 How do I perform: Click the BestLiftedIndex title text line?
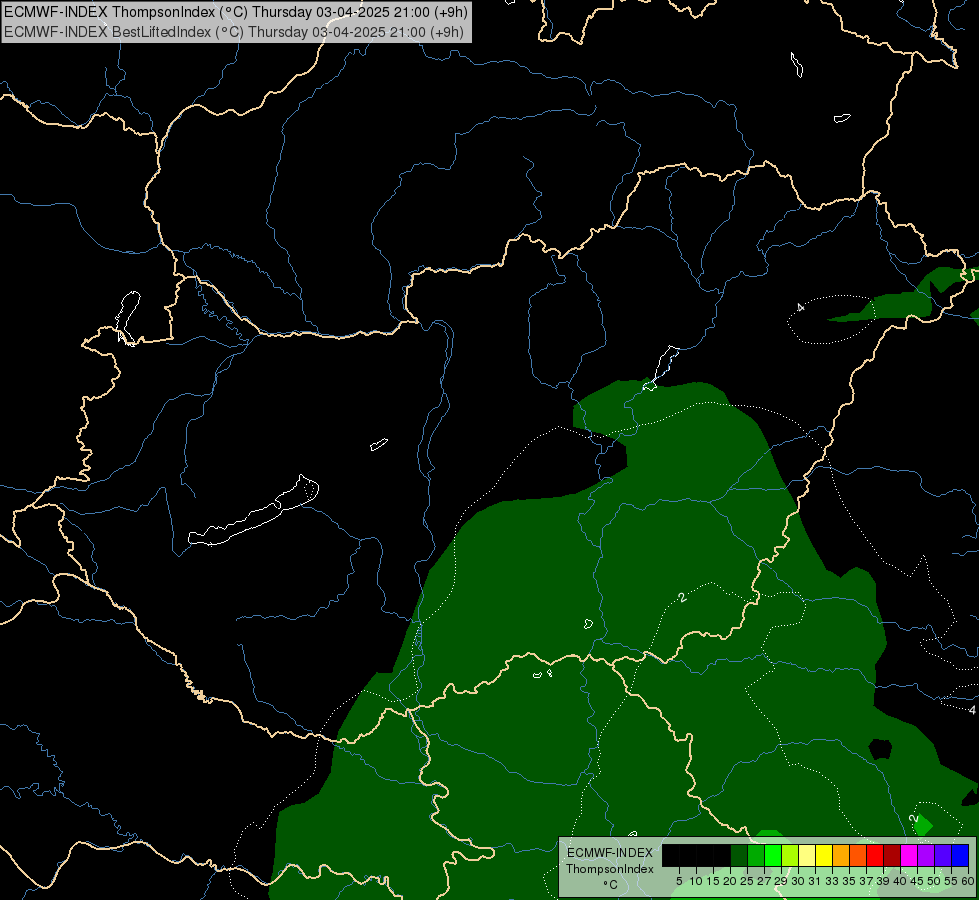pyautogui.click(x=234, y=32)
